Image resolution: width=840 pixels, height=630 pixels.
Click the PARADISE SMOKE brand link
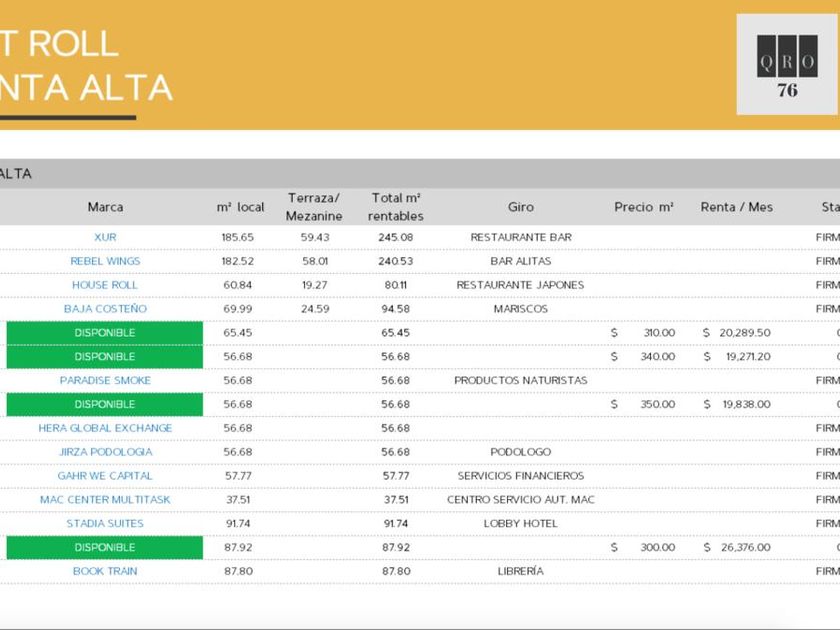click(105, 380)
